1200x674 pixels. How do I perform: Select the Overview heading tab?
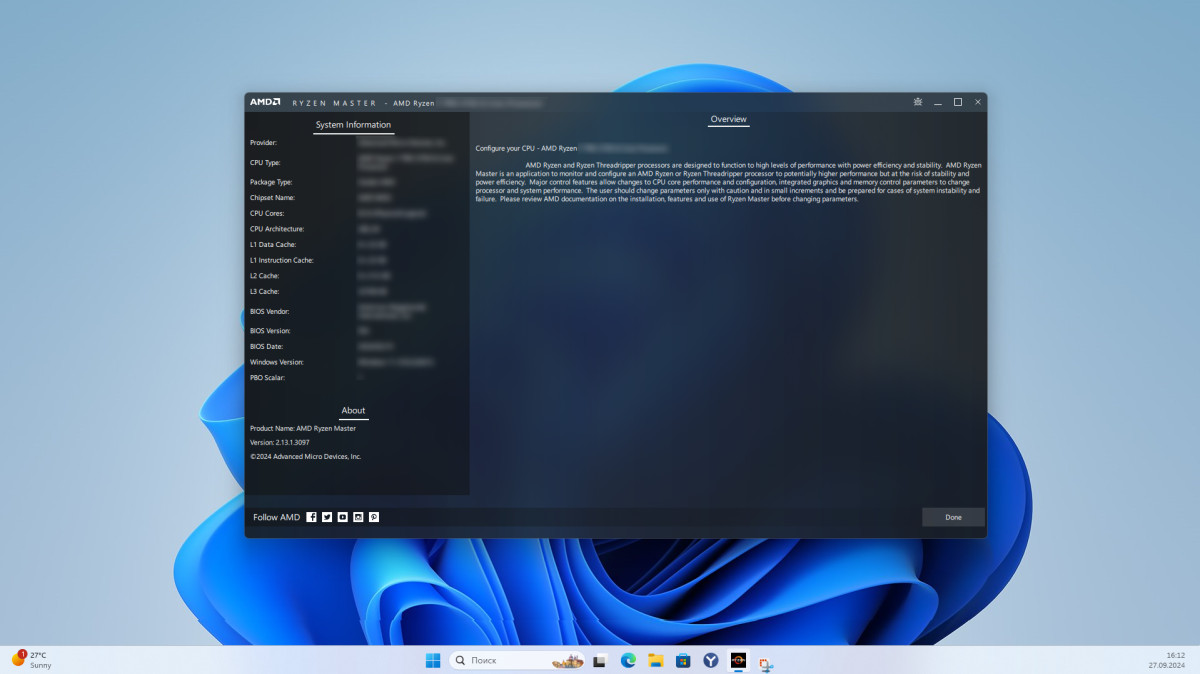click(x=728, y=119)
